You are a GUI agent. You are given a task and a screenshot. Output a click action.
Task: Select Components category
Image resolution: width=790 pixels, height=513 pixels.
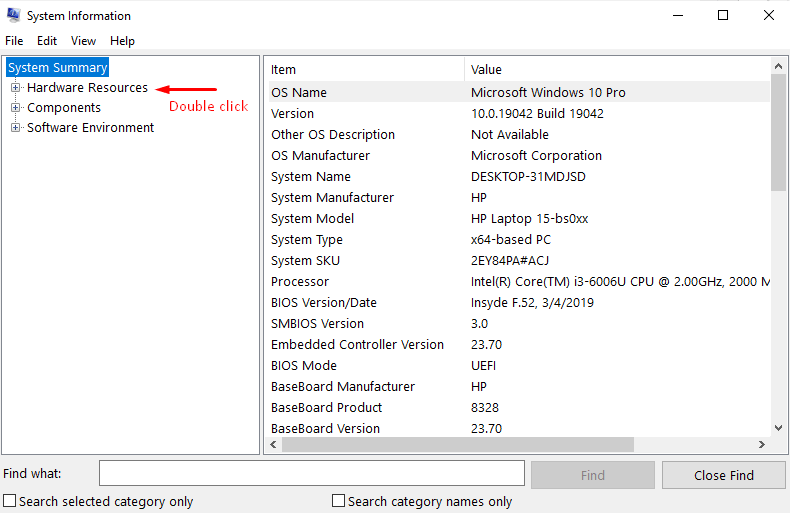[64, 108]
